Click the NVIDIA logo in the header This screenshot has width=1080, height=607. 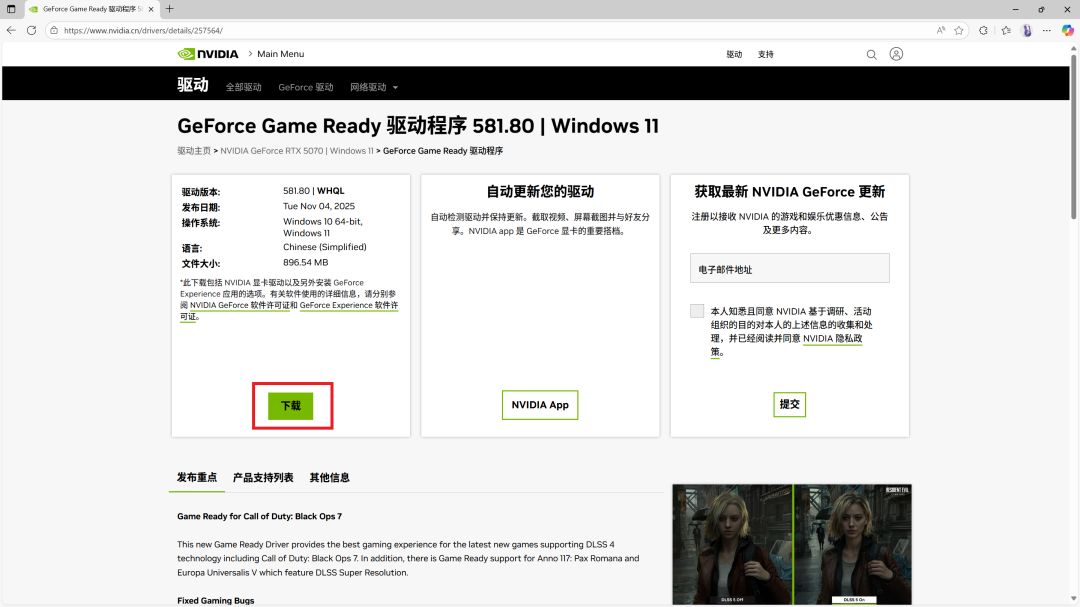tap(207, 54)
